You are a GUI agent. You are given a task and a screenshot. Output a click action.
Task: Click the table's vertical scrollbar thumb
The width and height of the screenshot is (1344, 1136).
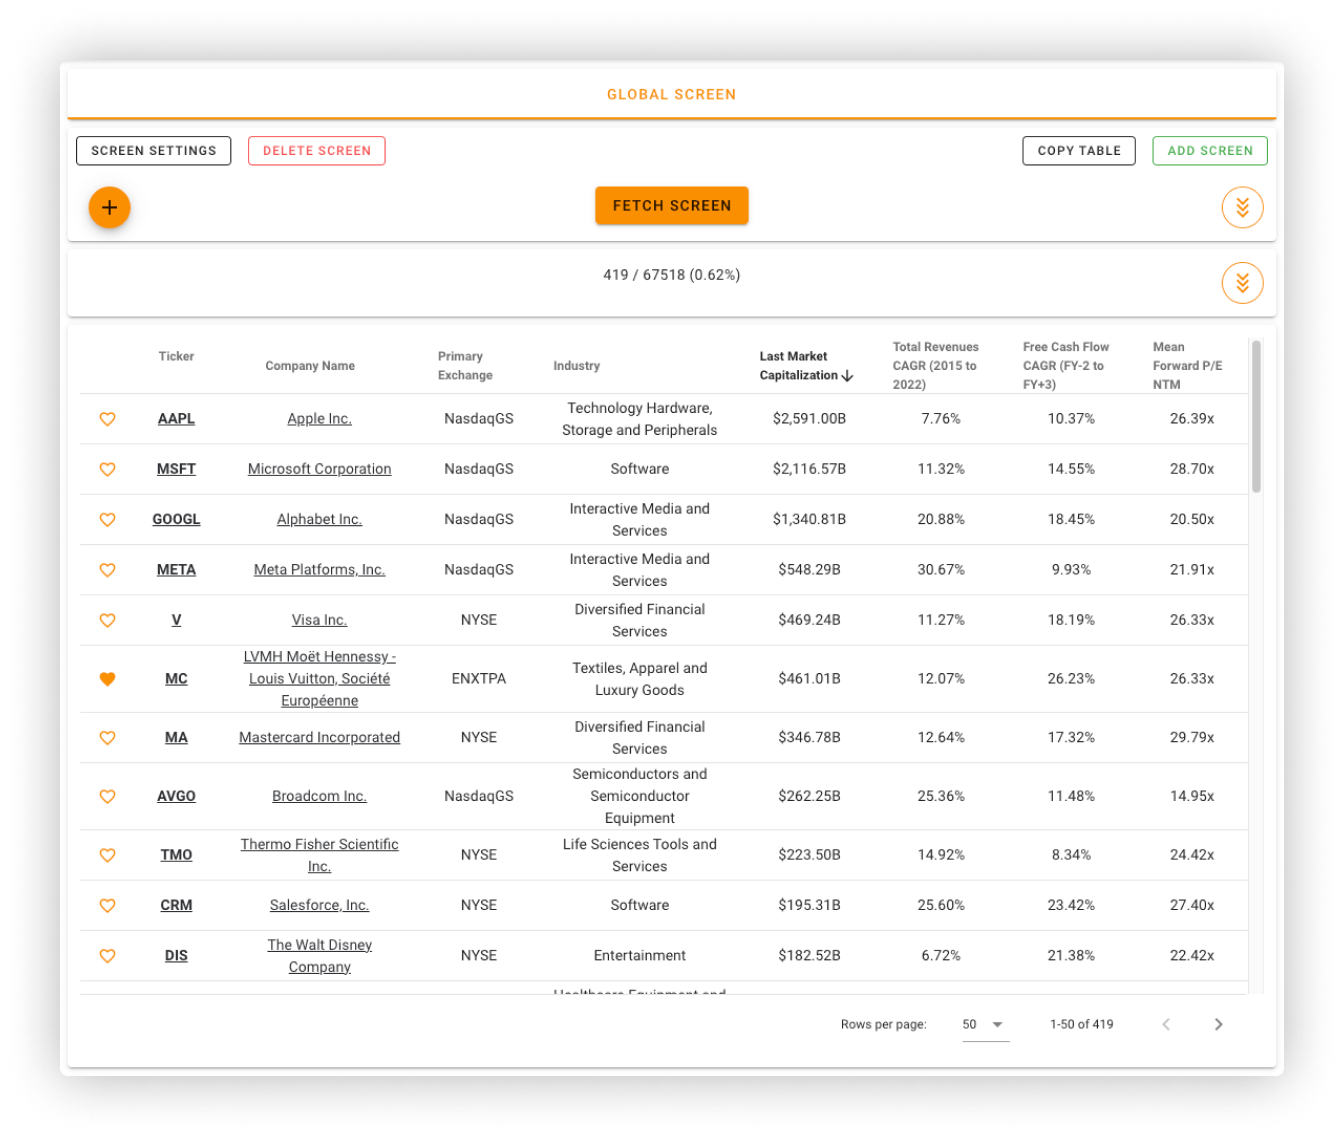[x=1256, y=416]
